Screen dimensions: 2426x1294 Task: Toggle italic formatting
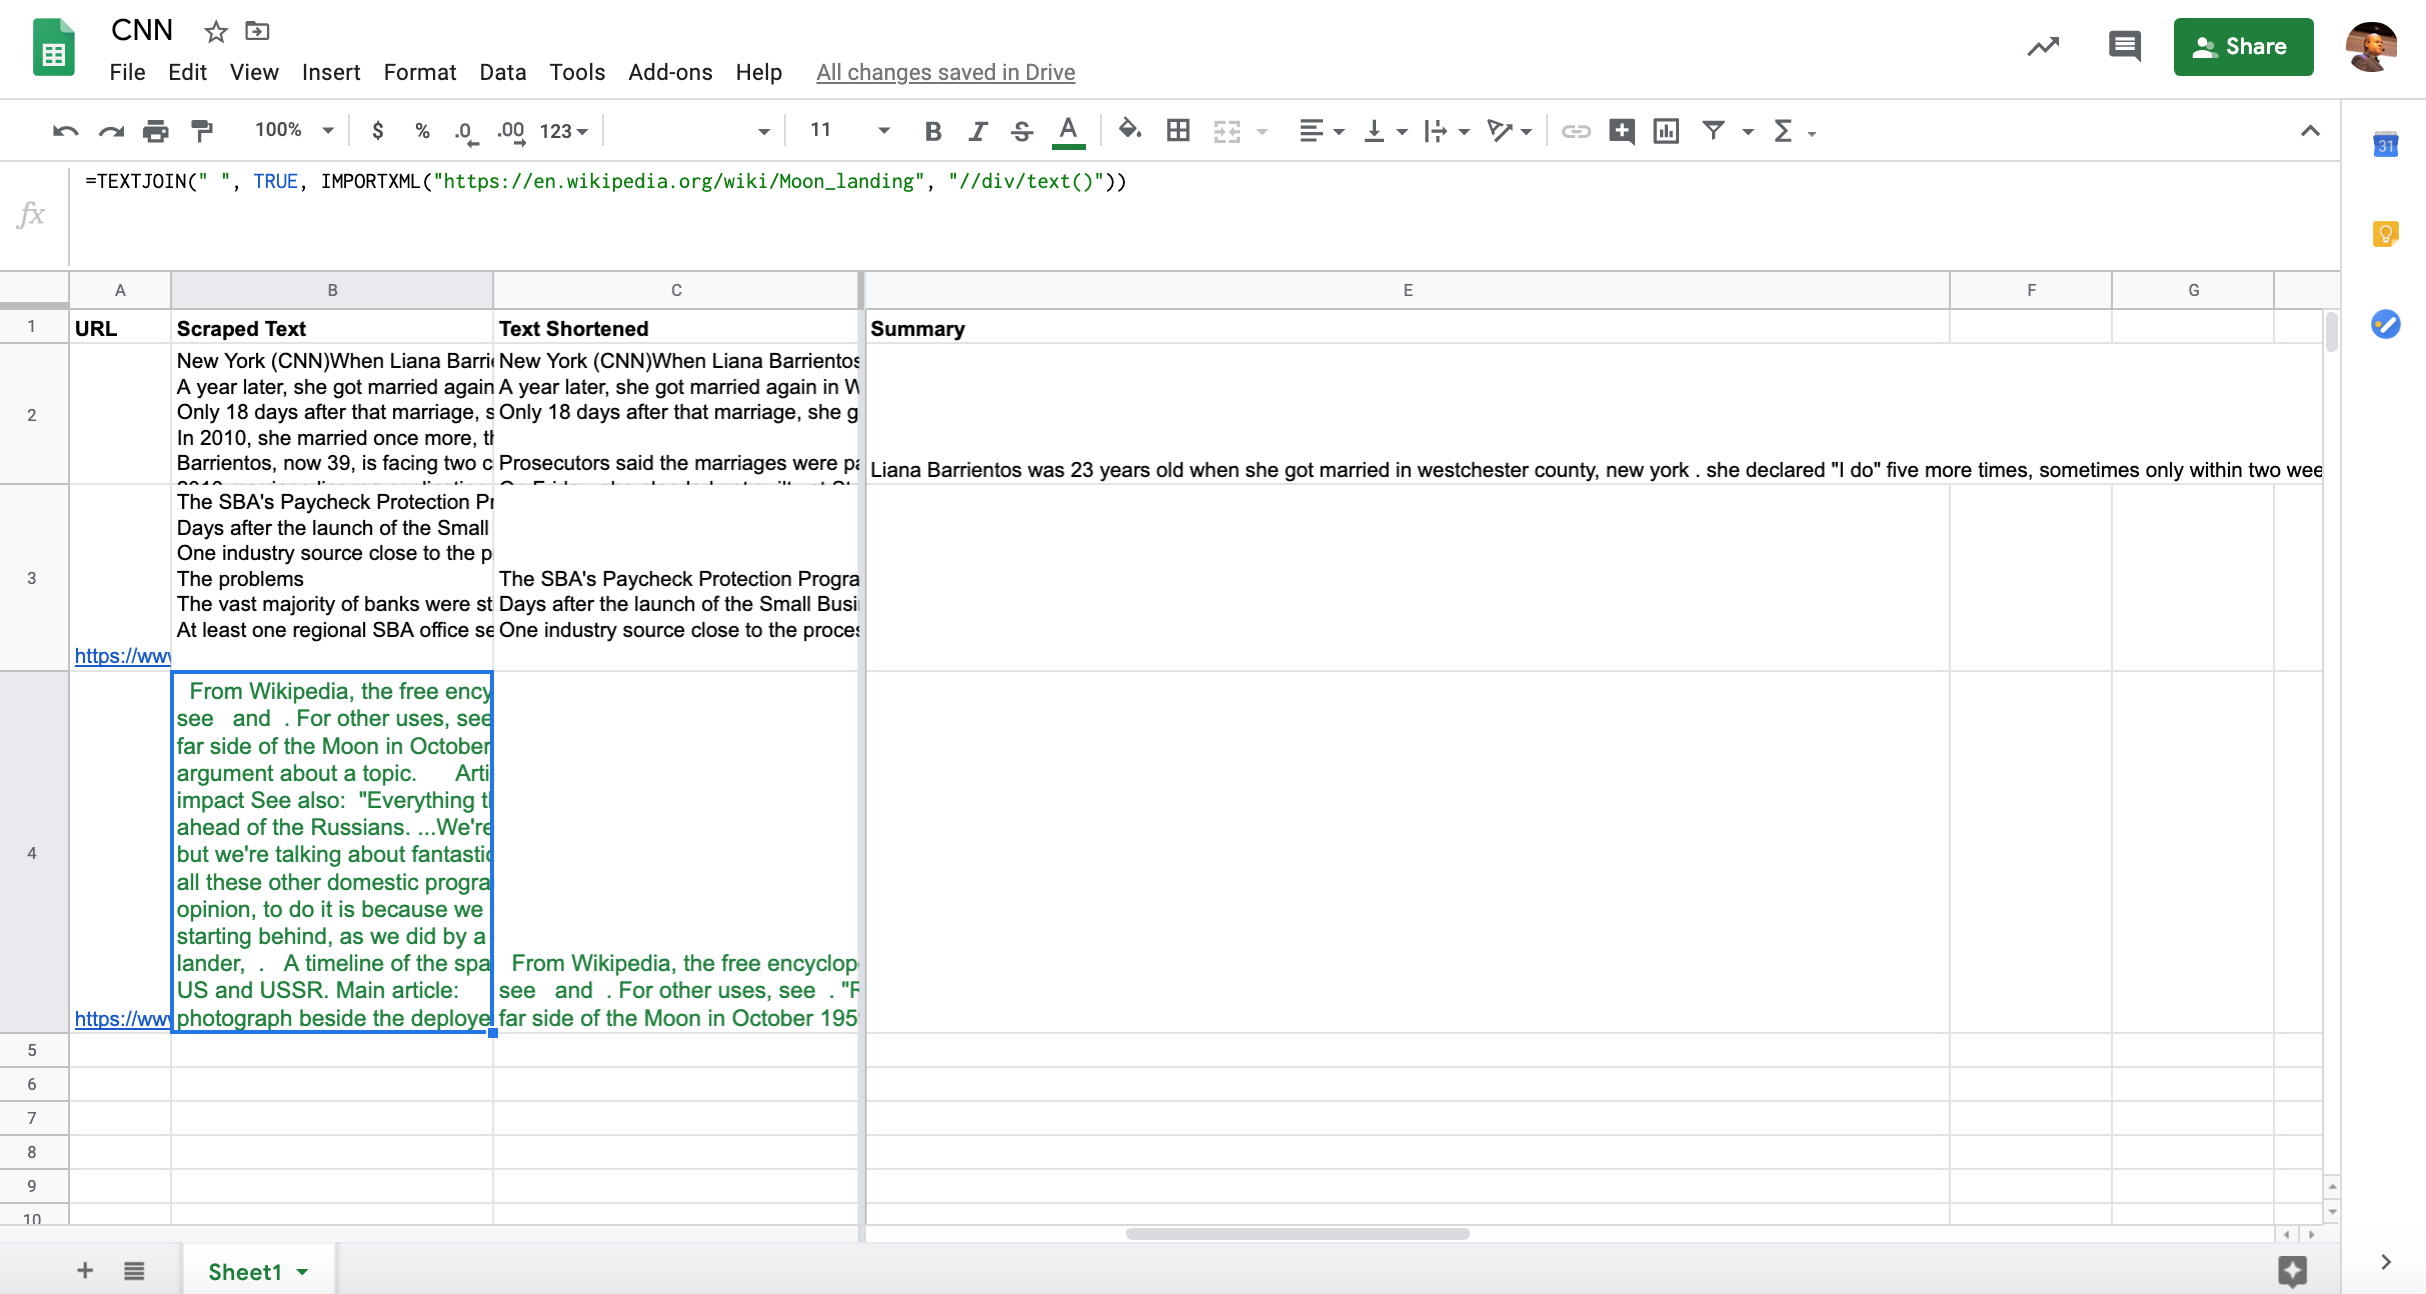pos(977,131)
